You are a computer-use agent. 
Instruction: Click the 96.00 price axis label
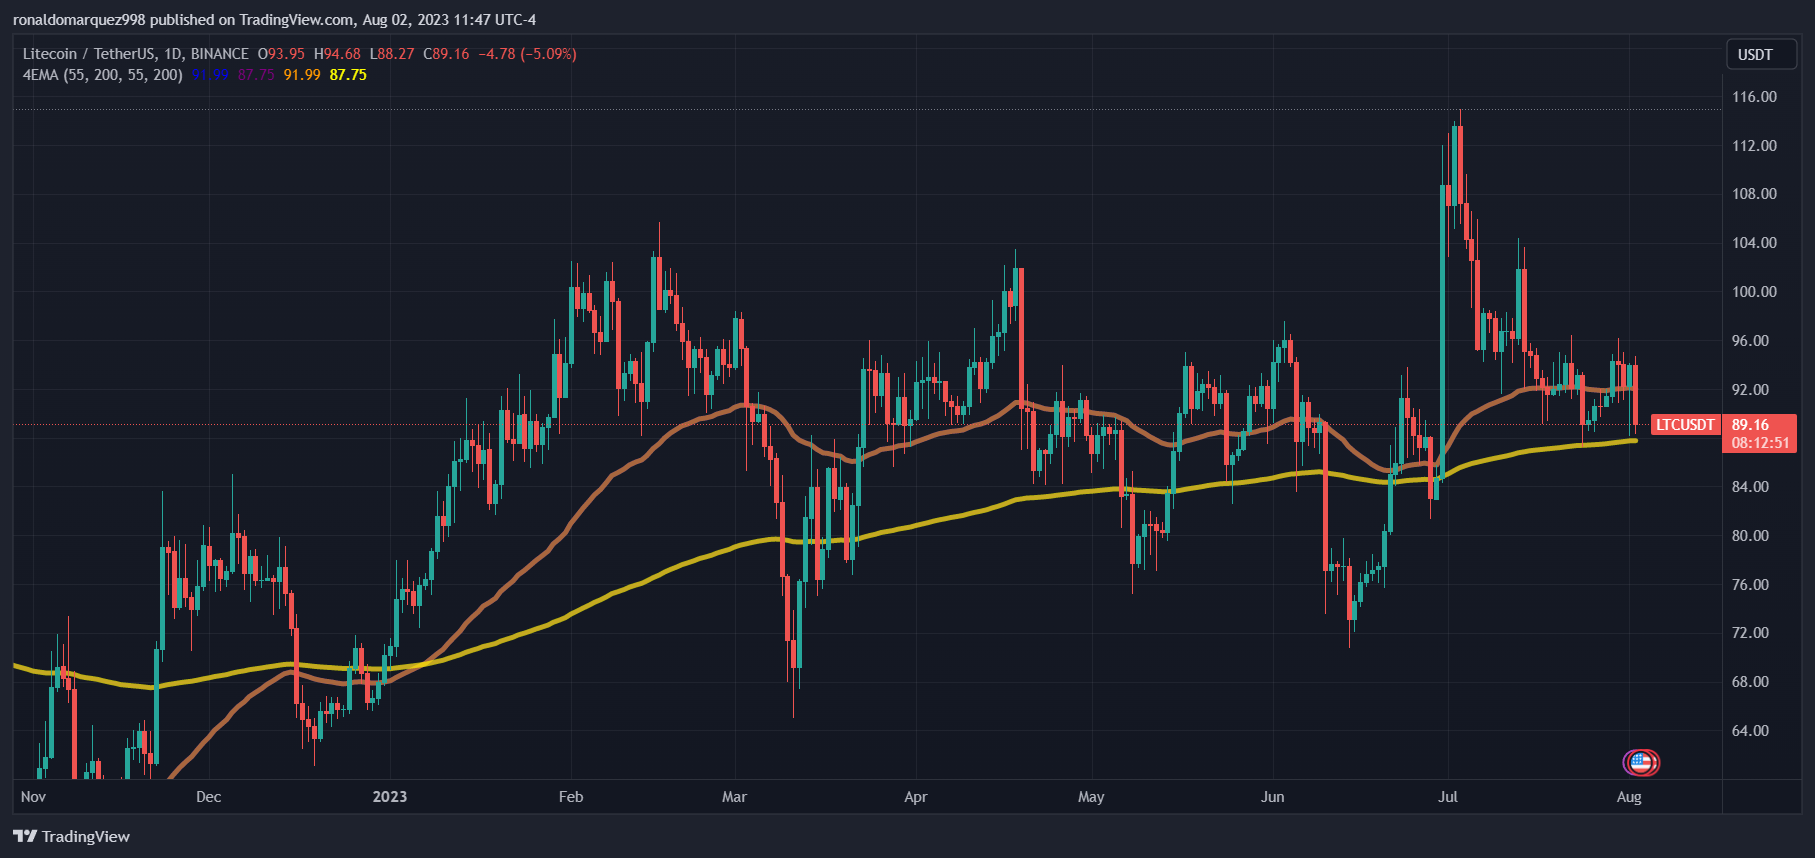click(x=1750, y=341)
